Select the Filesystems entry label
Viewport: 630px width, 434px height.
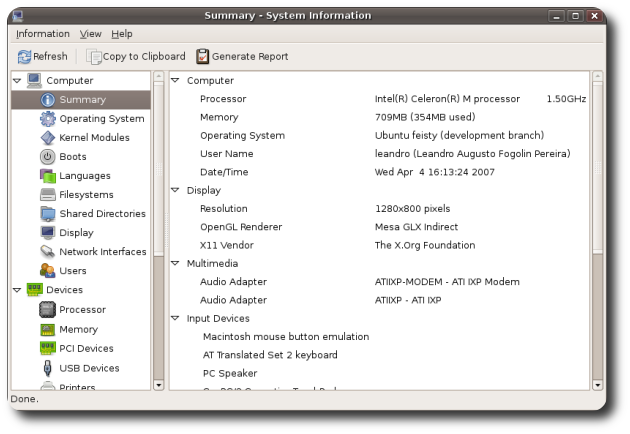86,195
